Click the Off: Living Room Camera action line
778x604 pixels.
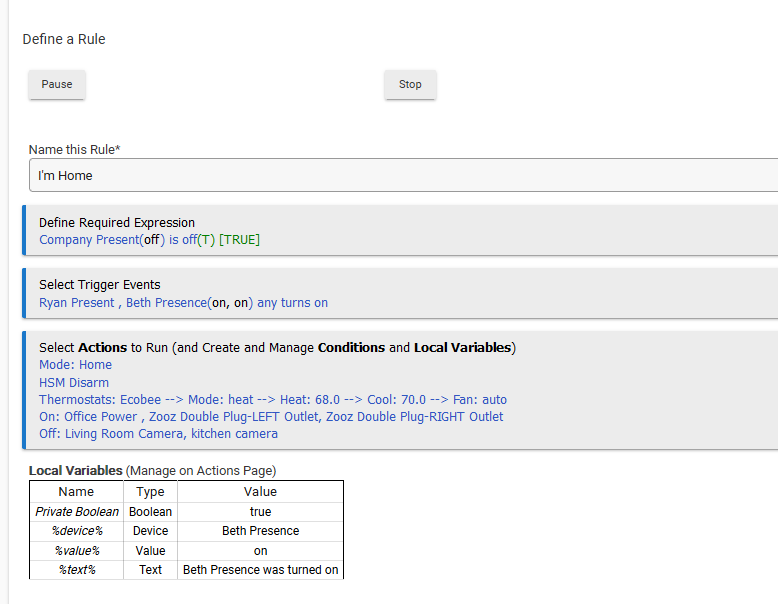click(158, 434)
